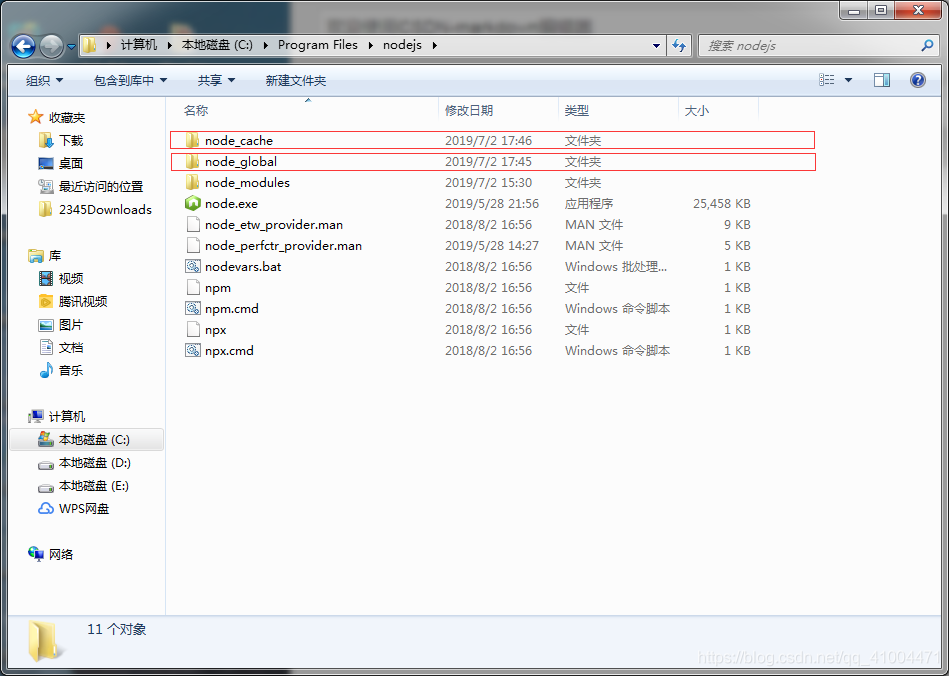Click the Forward navigation arrow button
This screenshot has height=676, width=949.
(51, 46)
